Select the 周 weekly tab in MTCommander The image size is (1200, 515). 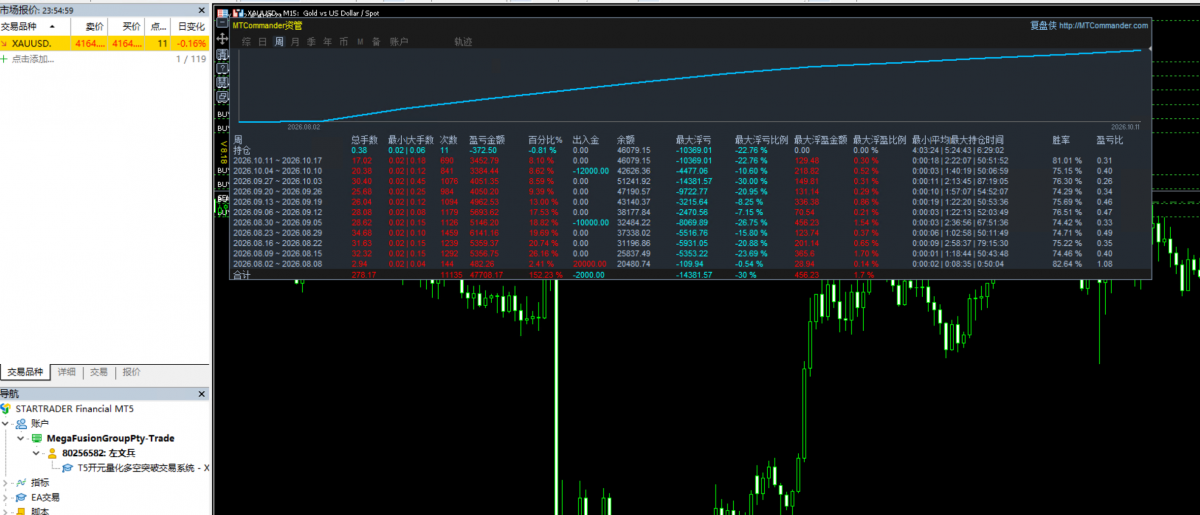tap(279, 42)
